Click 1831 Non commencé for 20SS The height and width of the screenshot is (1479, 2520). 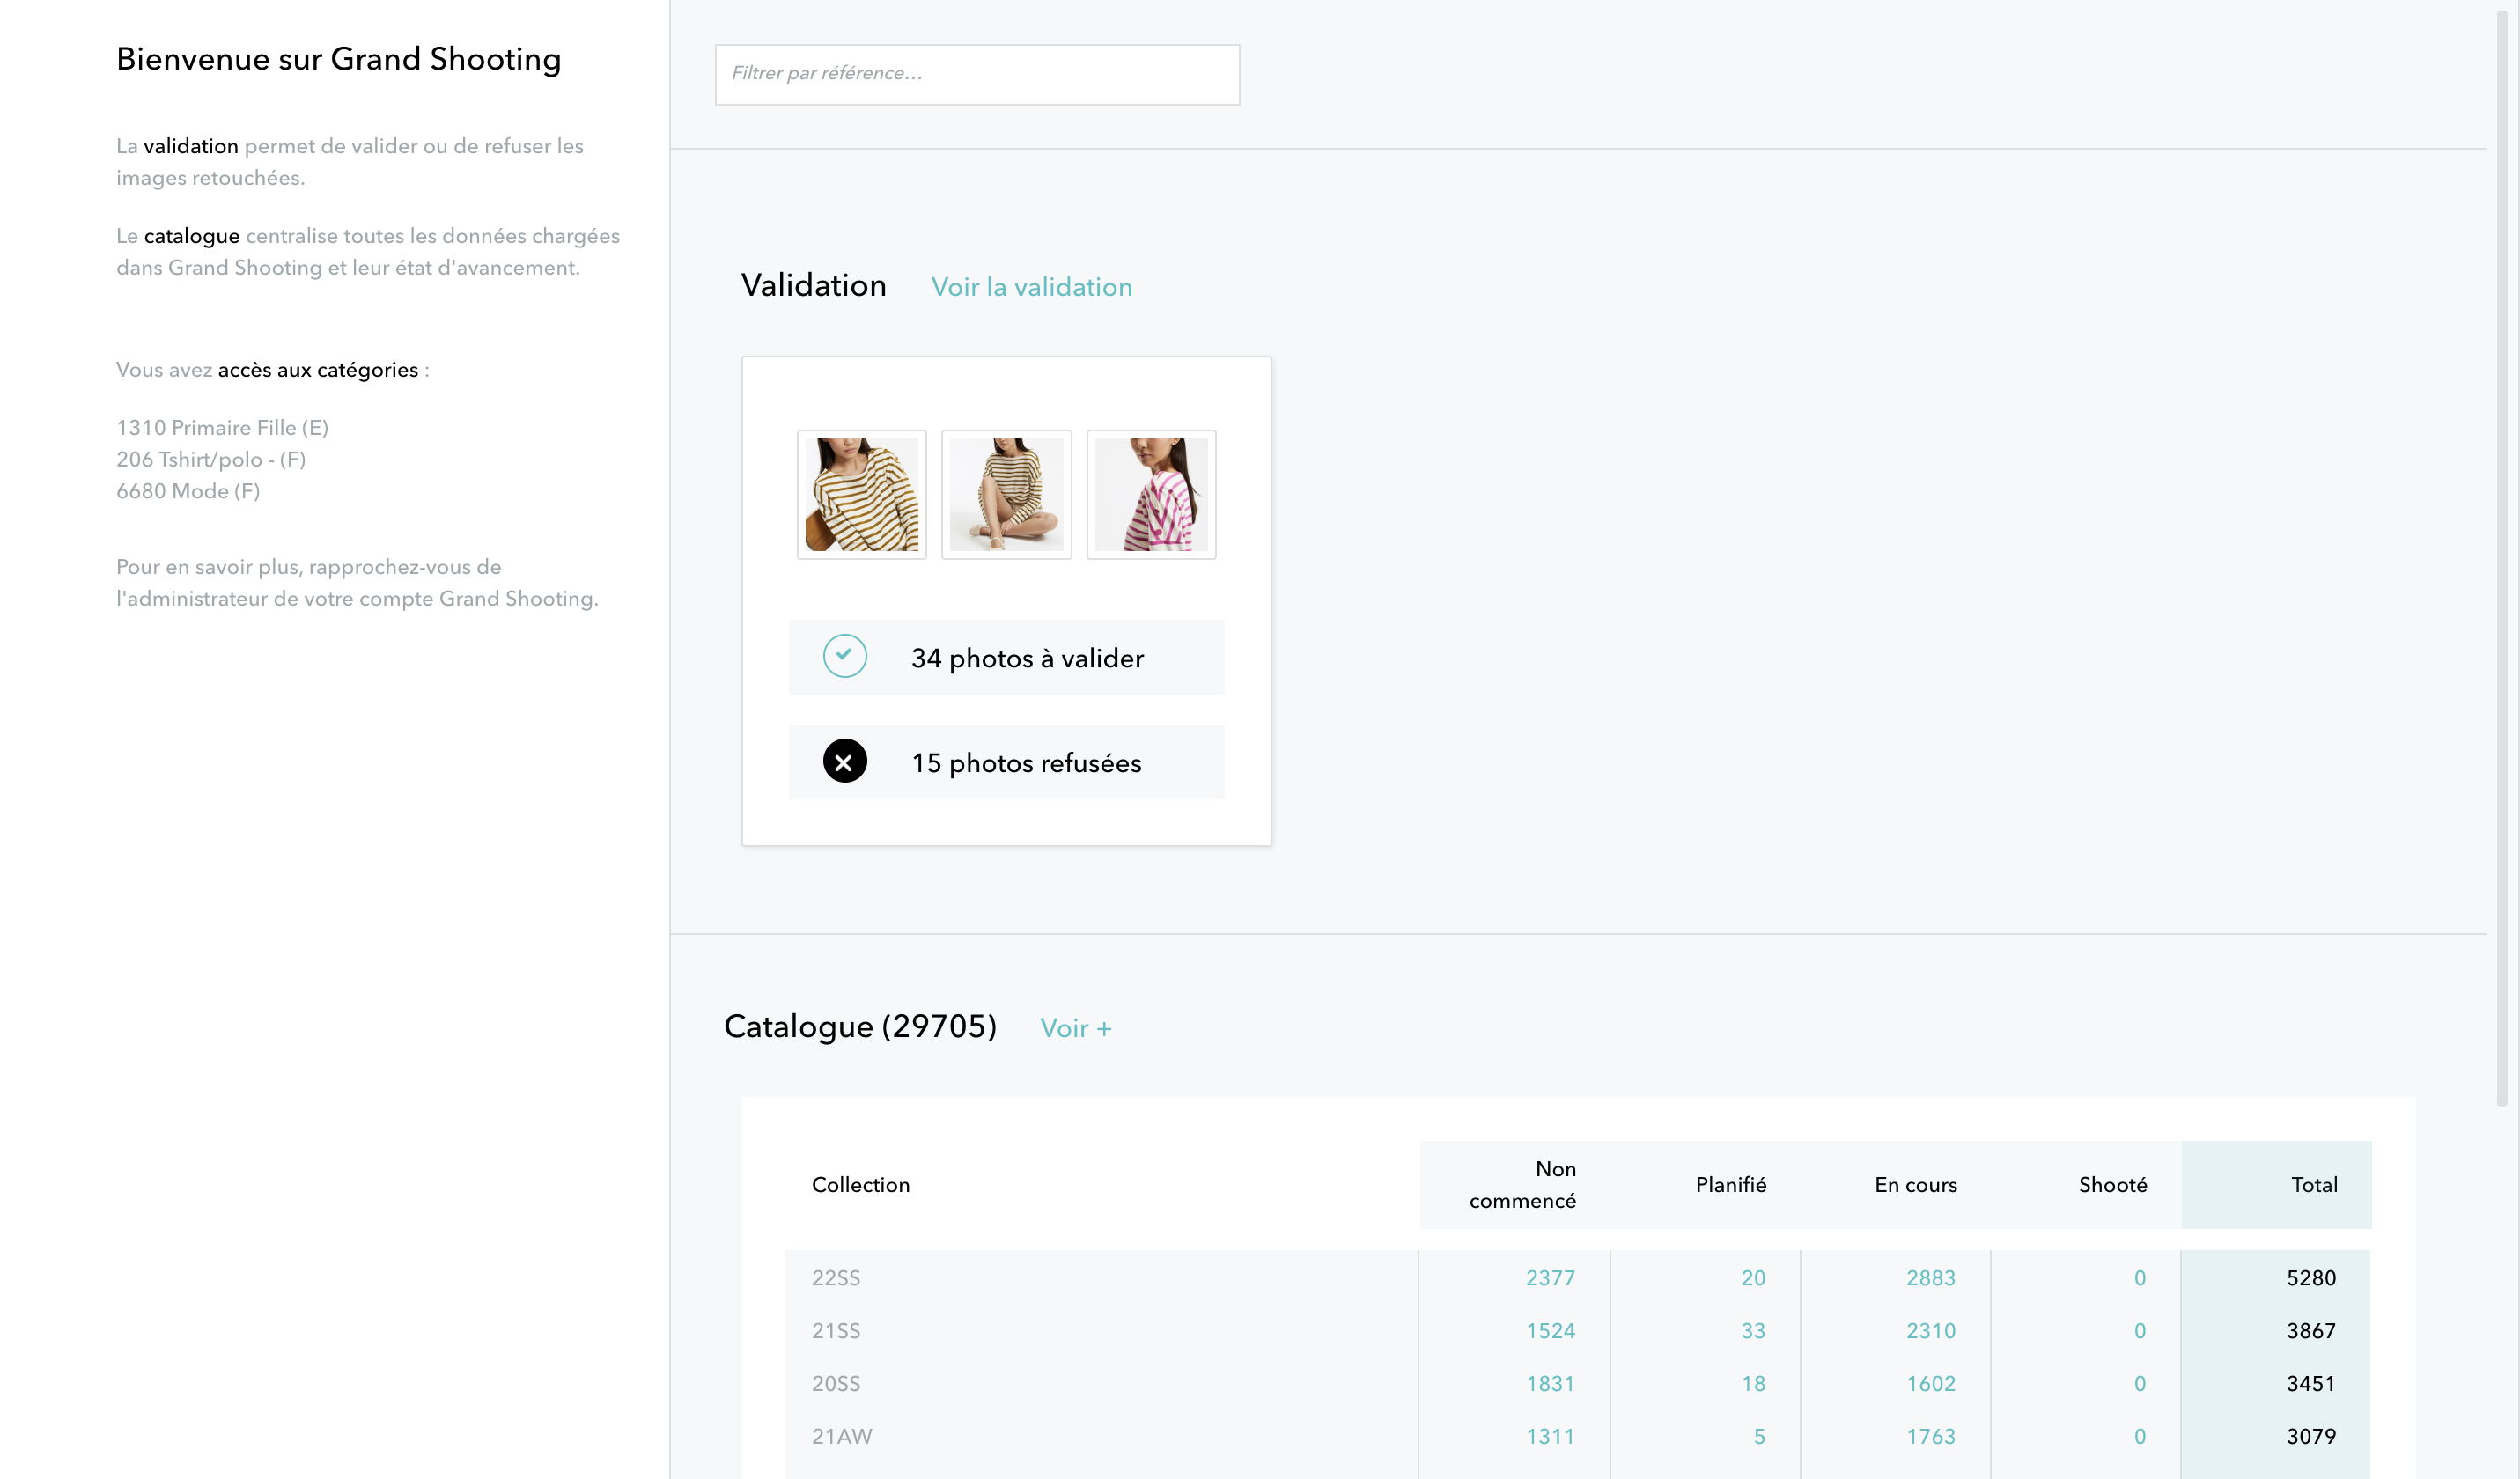pos(1549,1383)
